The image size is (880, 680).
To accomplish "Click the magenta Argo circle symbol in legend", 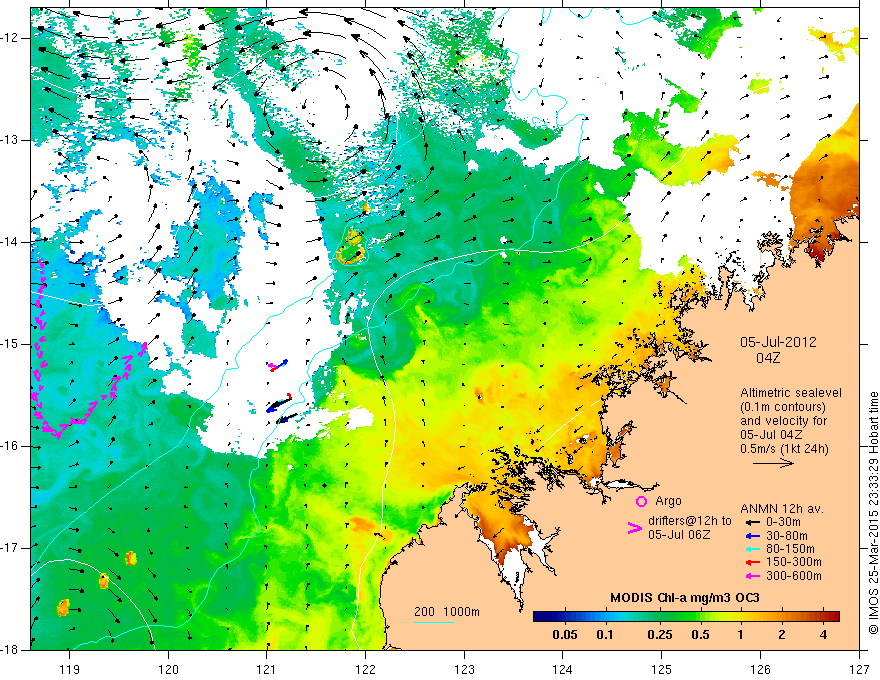I will [641, 502].
